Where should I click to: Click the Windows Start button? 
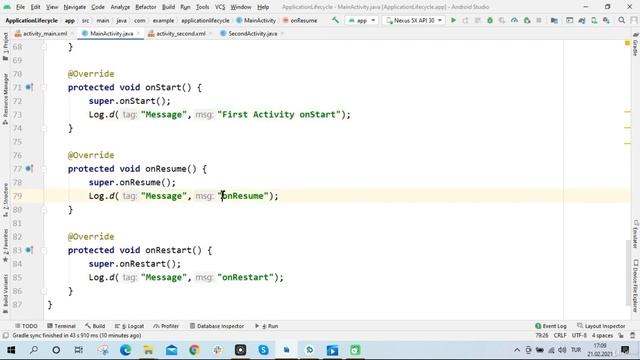(11, 350)
